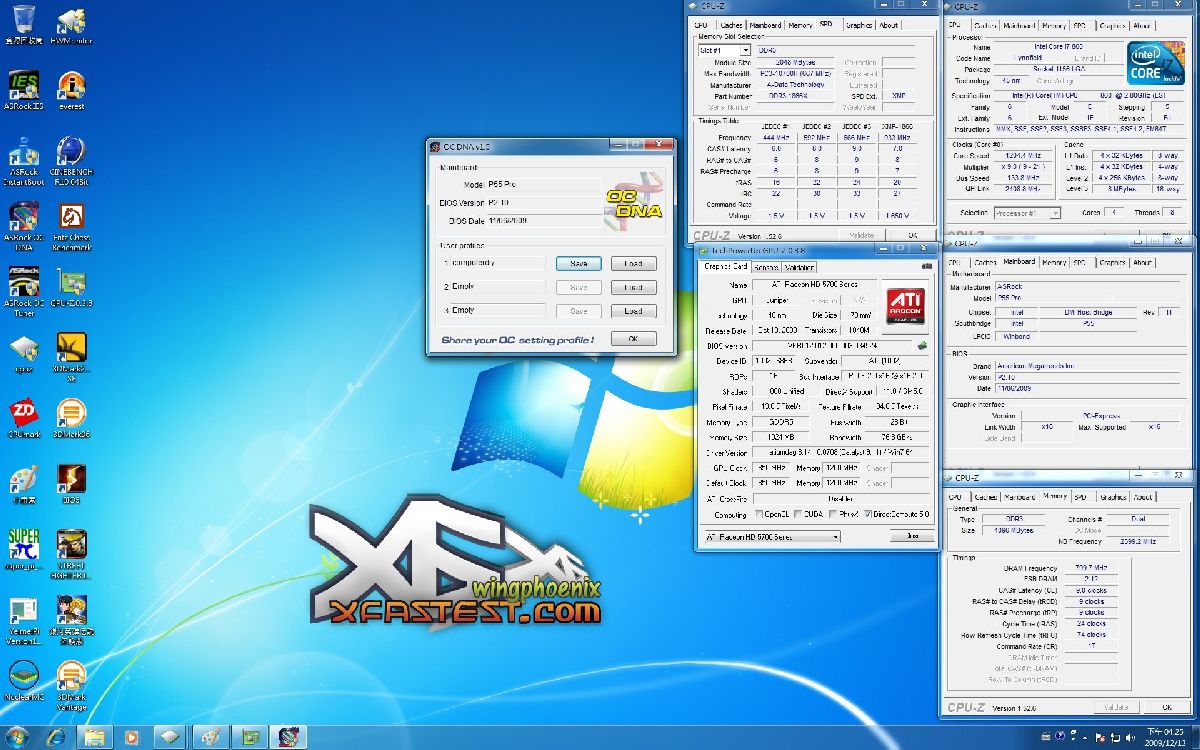The image size is (1200, 750).
Task: Launch ASRock Instant Boot icon
Action: (24, 160)
